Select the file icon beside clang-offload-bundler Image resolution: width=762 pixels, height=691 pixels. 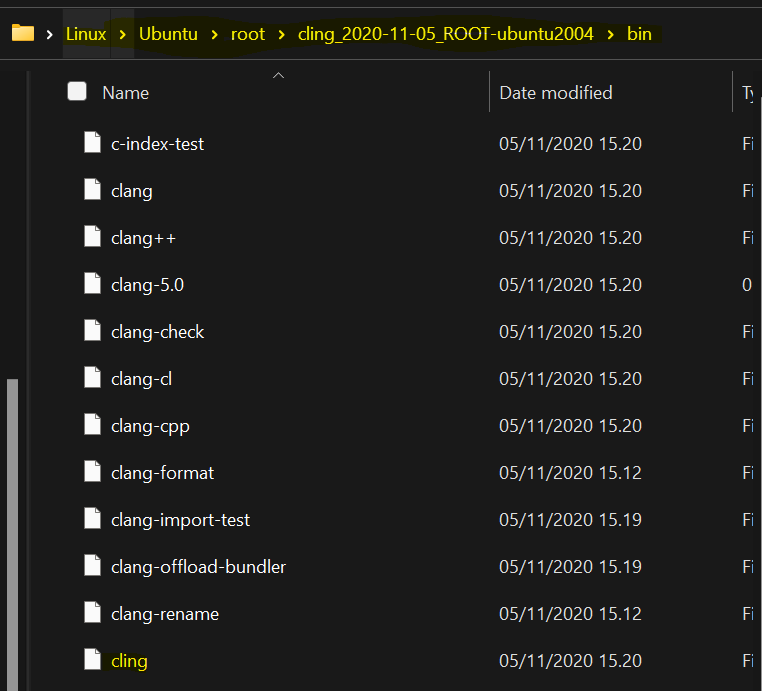coord(92,566)
